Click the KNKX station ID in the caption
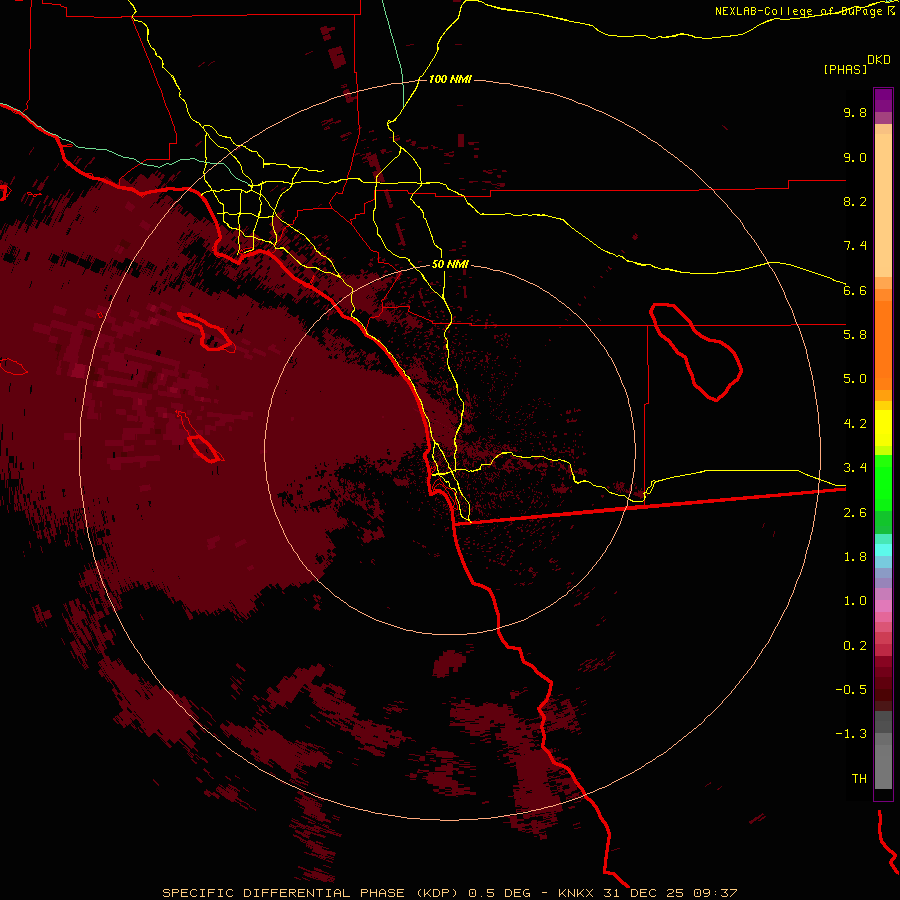Image resolution: width=900 pixels, height=900 pixels. (576, 893)
